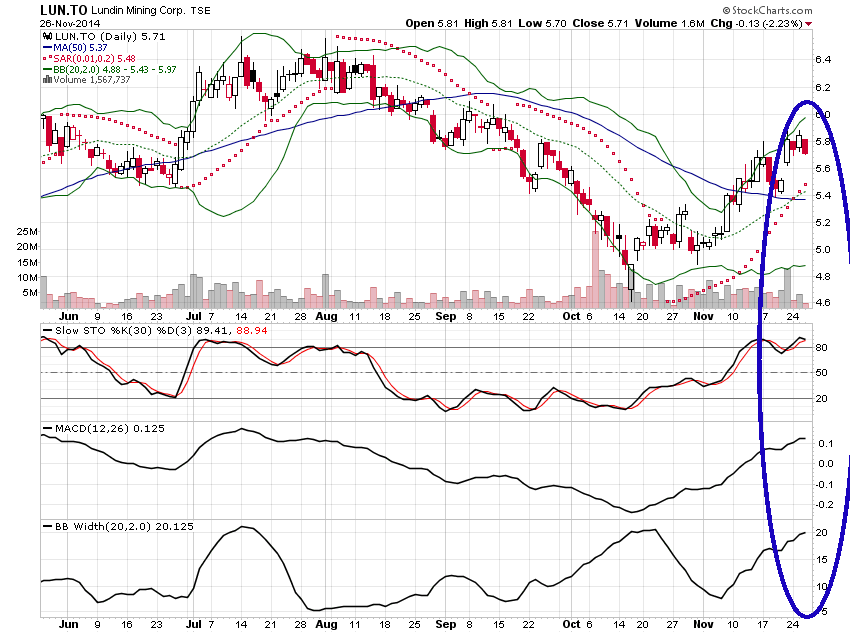Click the -0.2 label on the MACD axis
Viewport: 850px width, 633px height.
[825, 505]
